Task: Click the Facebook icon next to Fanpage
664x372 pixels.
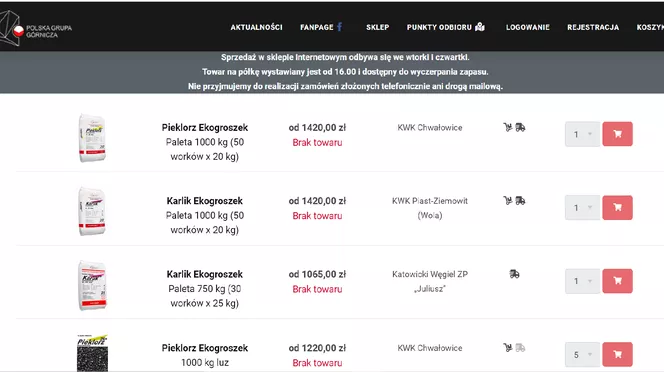Action: point(339,27)
